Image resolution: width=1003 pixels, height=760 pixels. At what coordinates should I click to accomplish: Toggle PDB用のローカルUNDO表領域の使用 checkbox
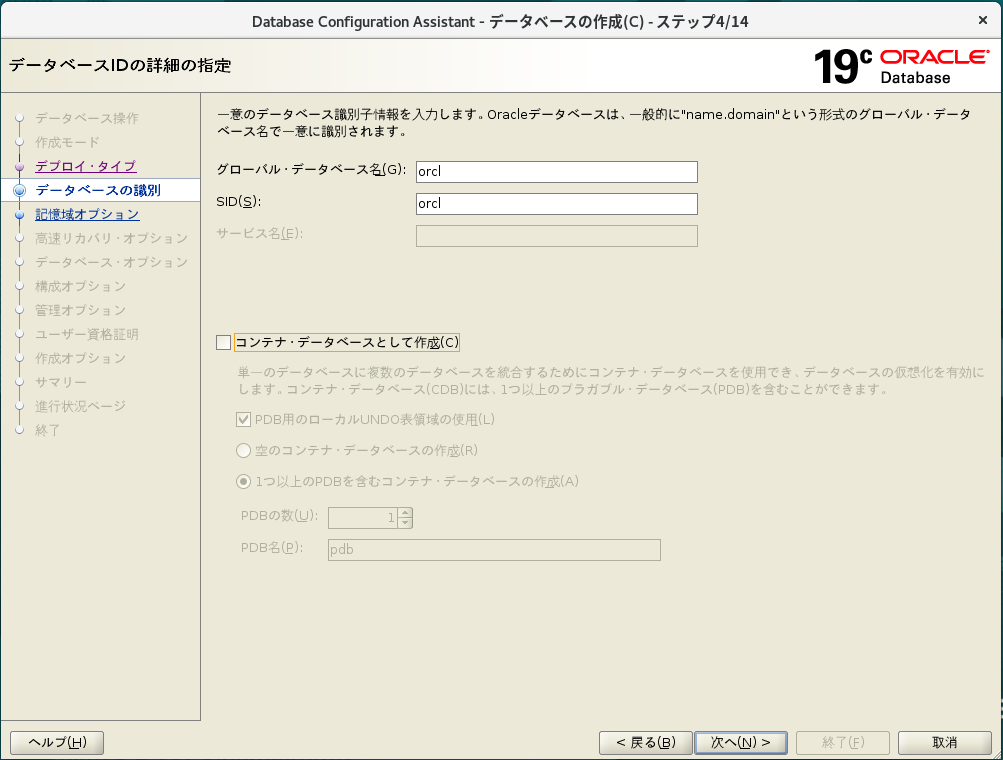pos(244,420)
